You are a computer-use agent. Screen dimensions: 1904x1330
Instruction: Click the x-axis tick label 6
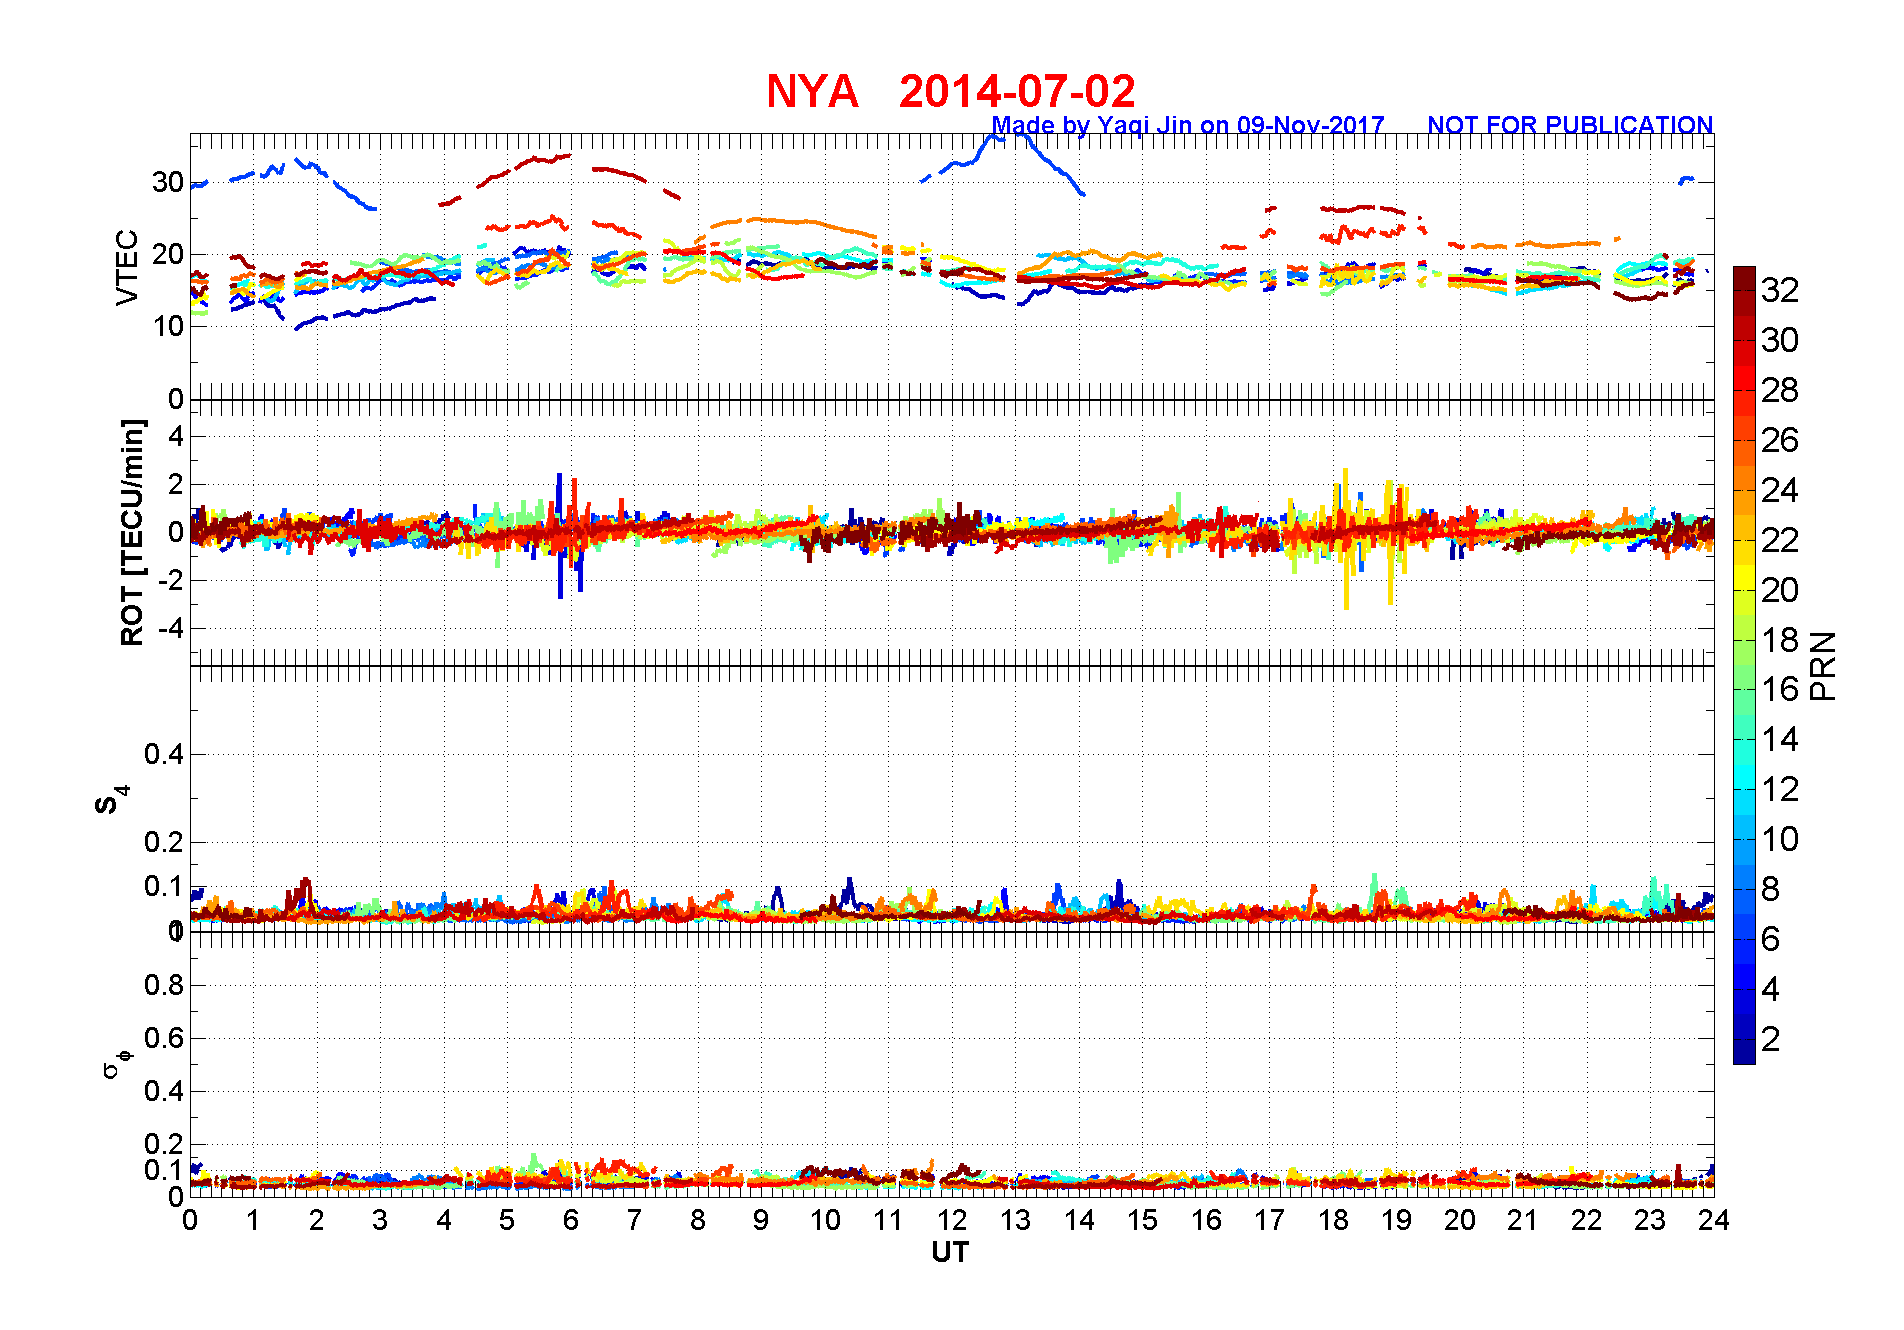click(571, 1220)
